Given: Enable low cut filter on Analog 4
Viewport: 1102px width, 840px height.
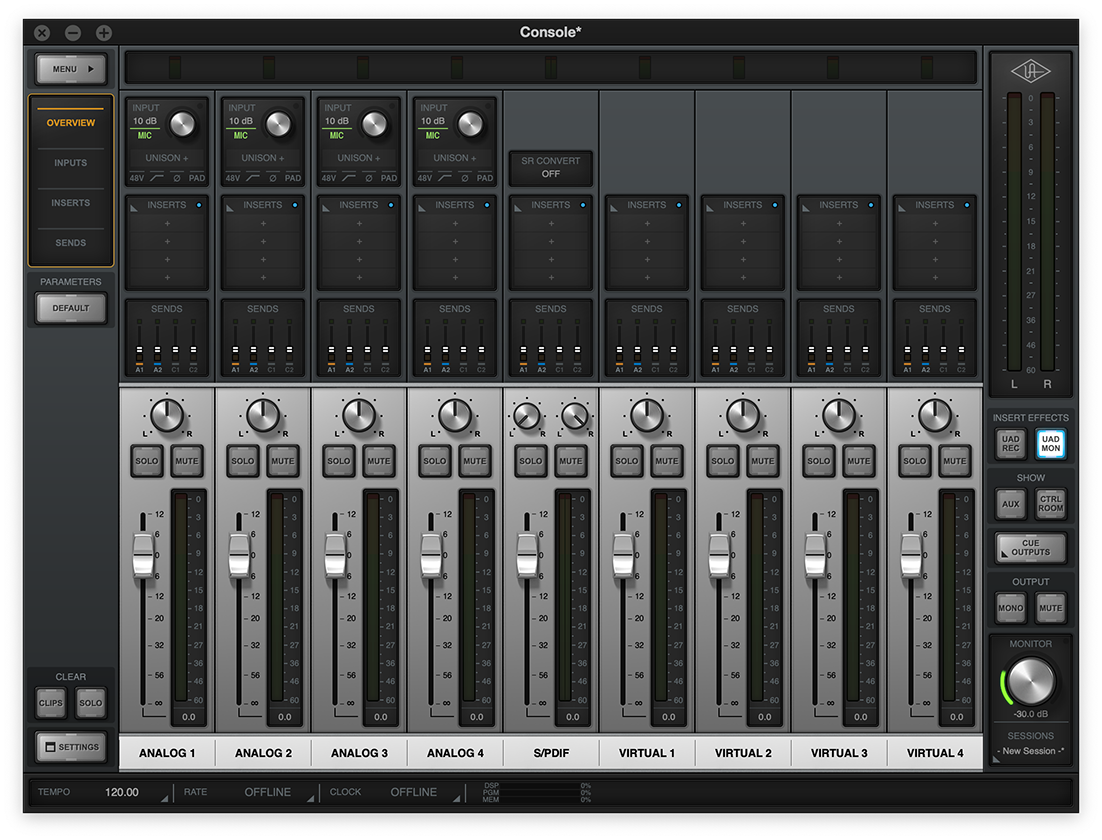Looking at the screenshot, I should (445, 178).
